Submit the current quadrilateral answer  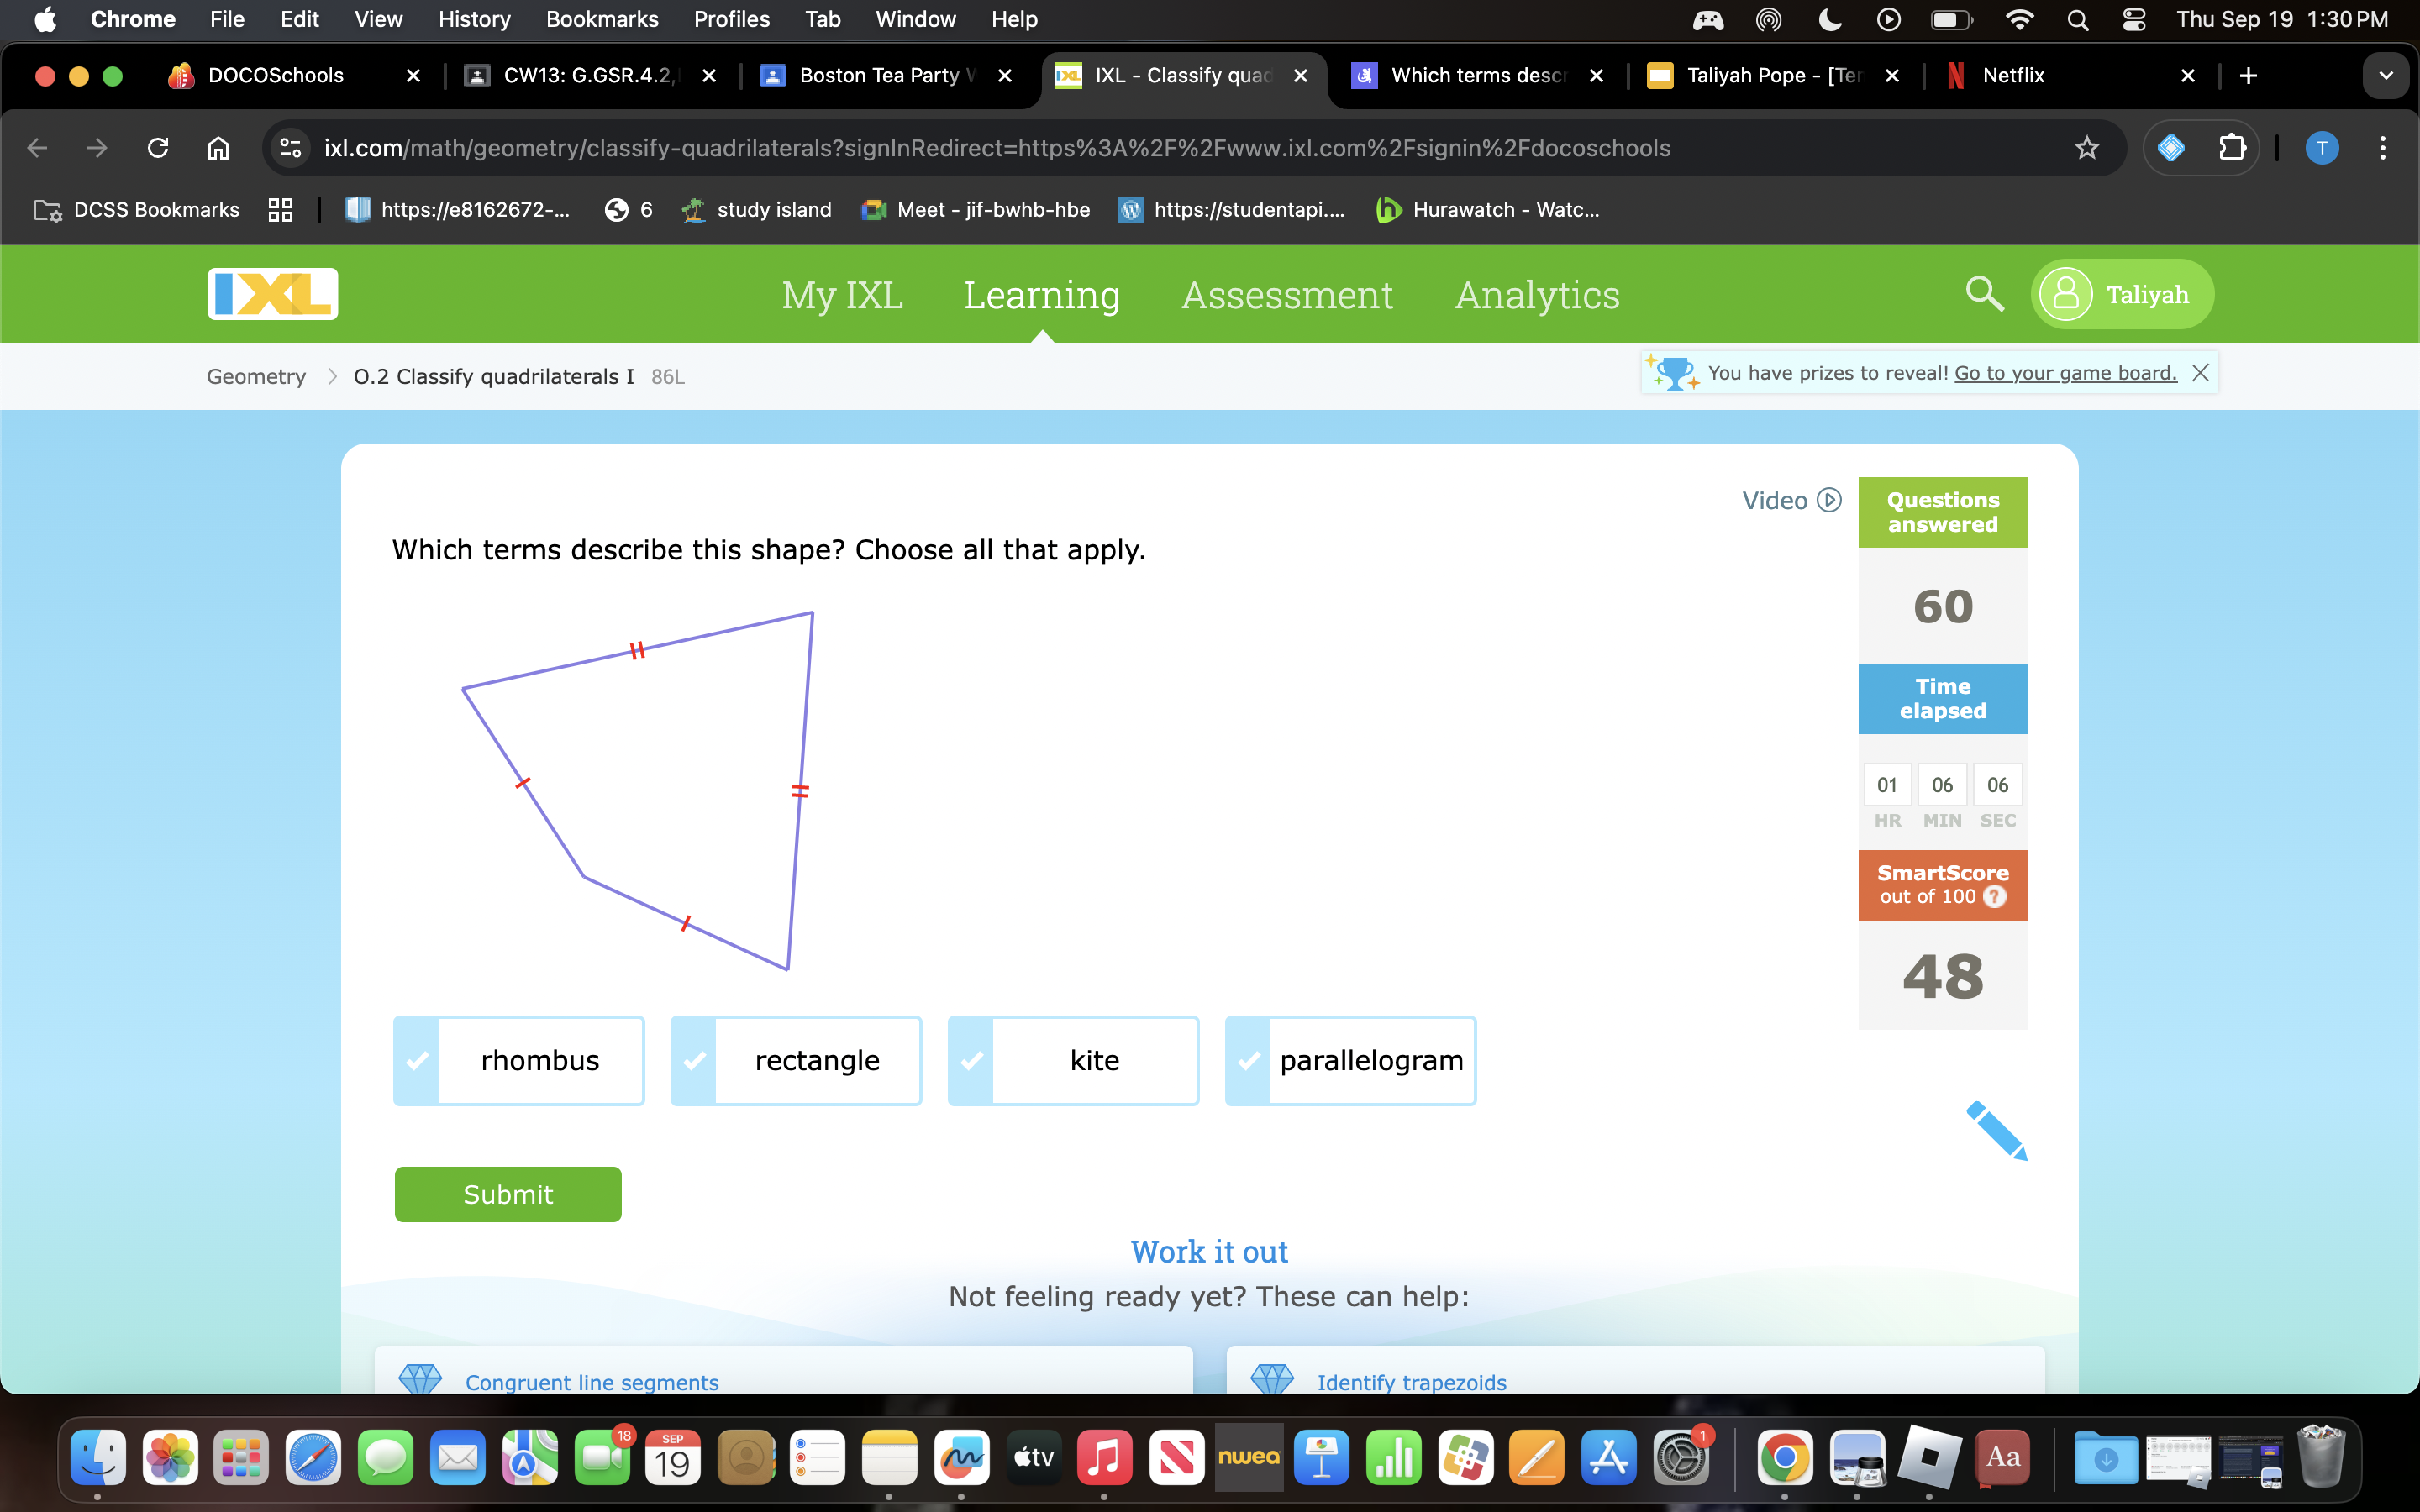pos(507,1194)
